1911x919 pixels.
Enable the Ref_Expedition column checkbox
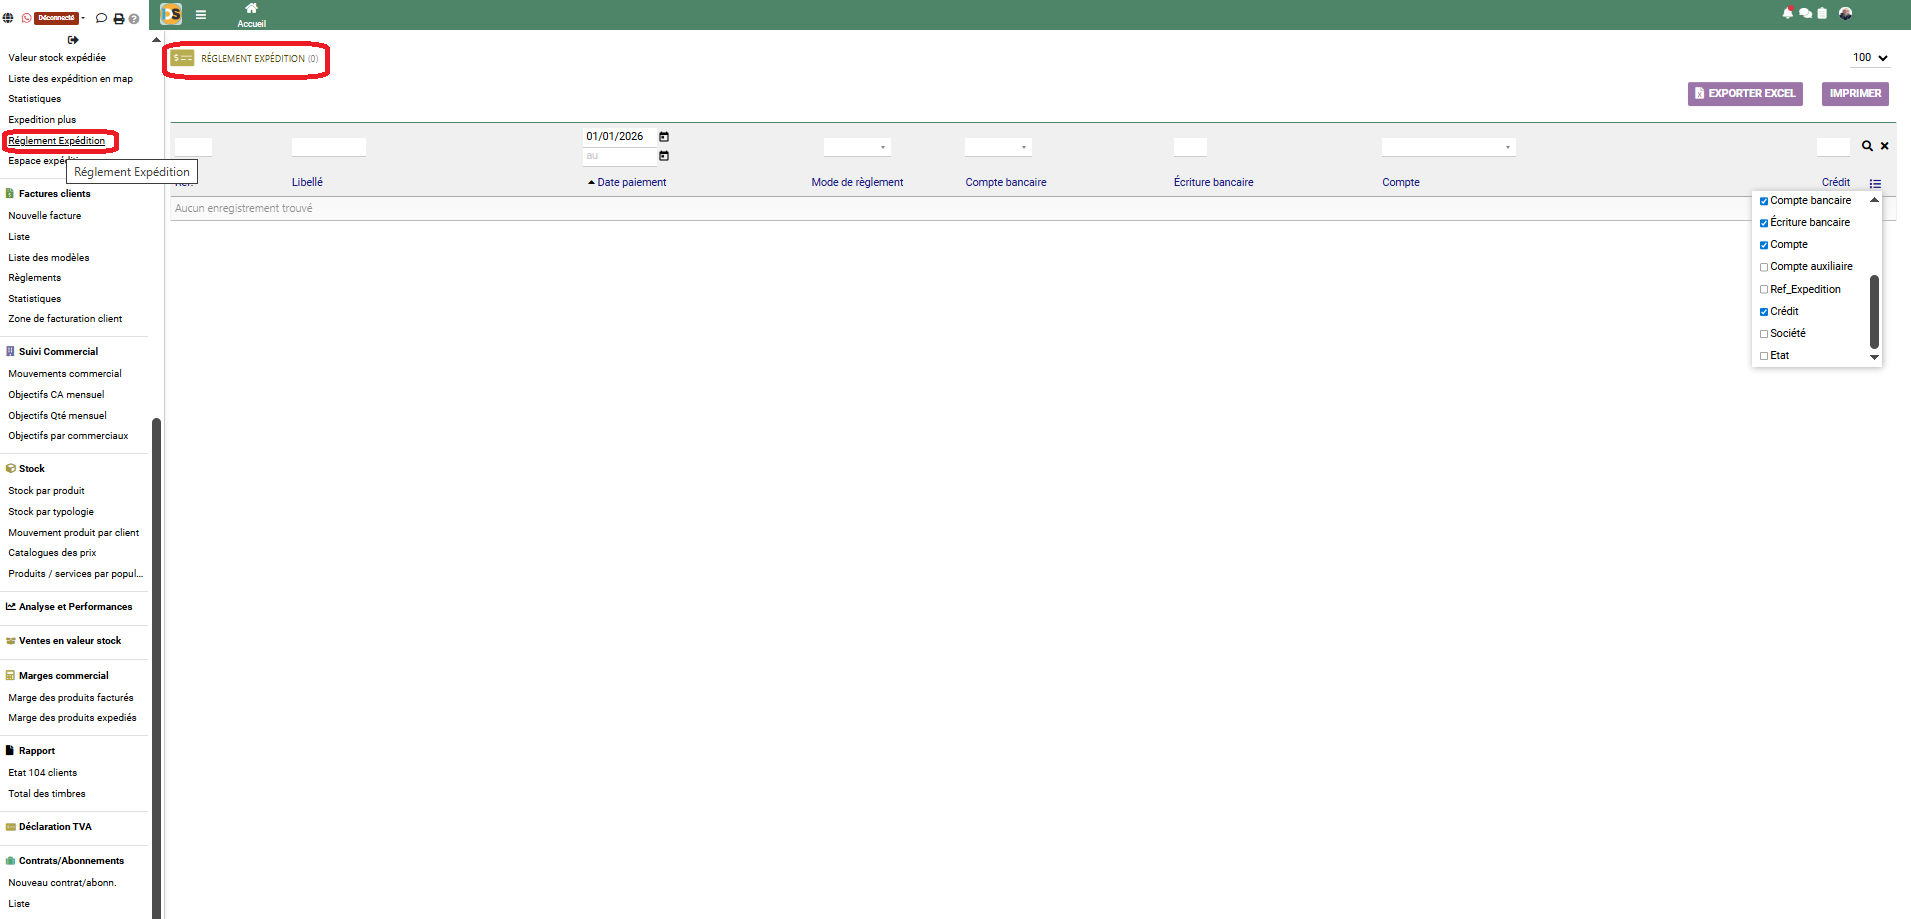(x=1764, y=290)
